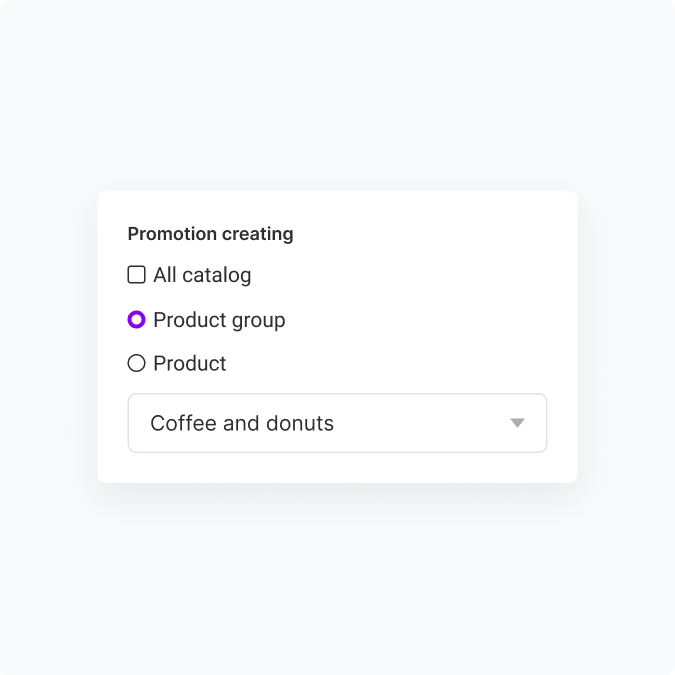
Task: Click the "Coffee and donuts" selected value
Action: click(x=242, y=423)
